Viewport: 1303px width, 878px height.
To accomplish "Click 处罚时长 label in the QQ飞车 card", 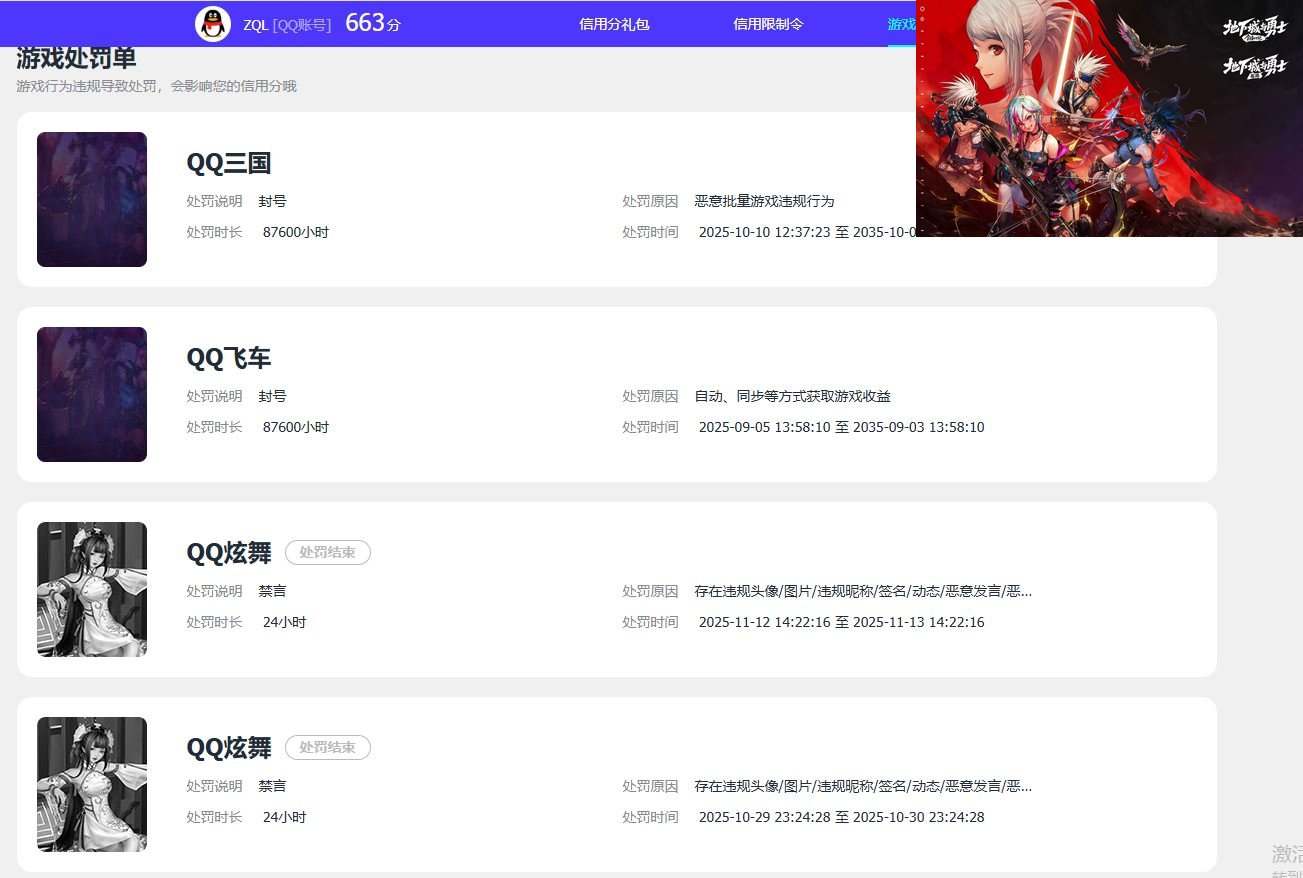I will coord(214,427).
